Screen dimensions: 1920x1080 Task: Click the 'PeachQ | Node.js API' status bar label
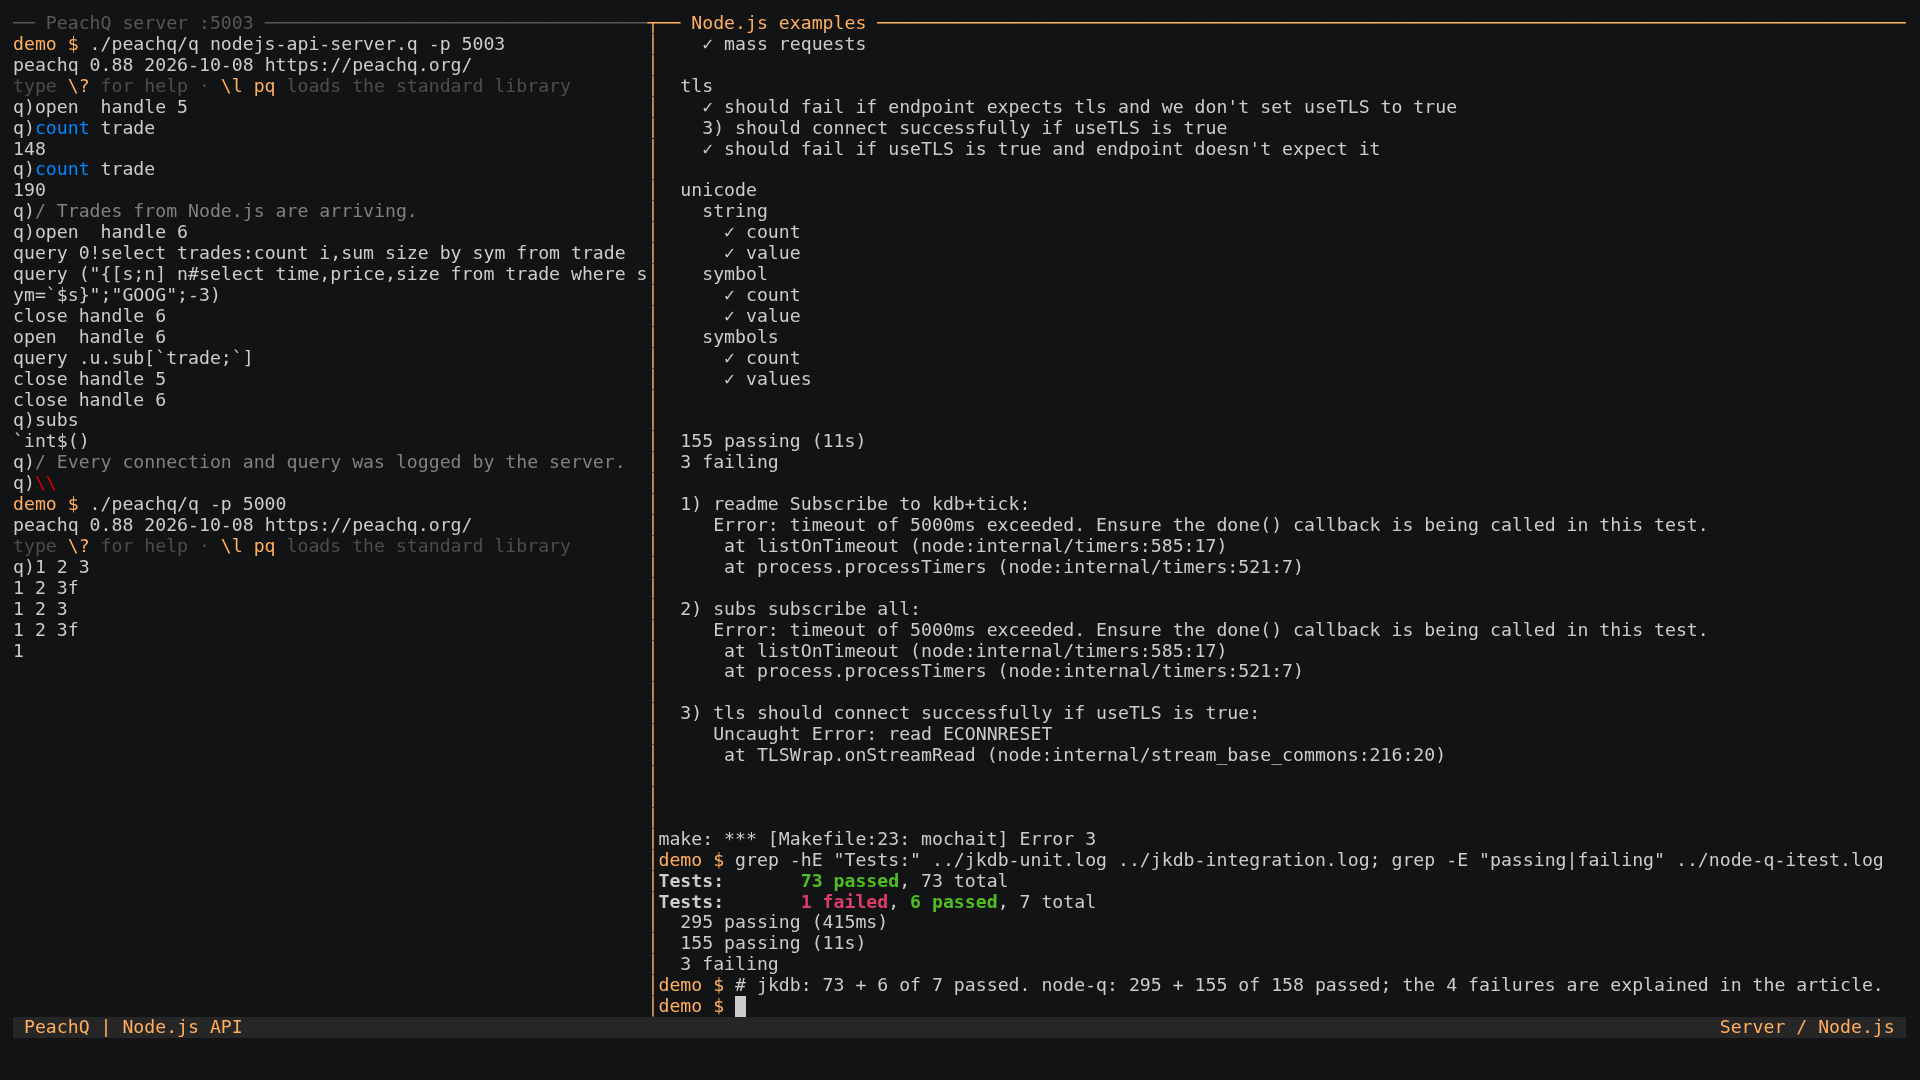click(x=133, y=1027)
